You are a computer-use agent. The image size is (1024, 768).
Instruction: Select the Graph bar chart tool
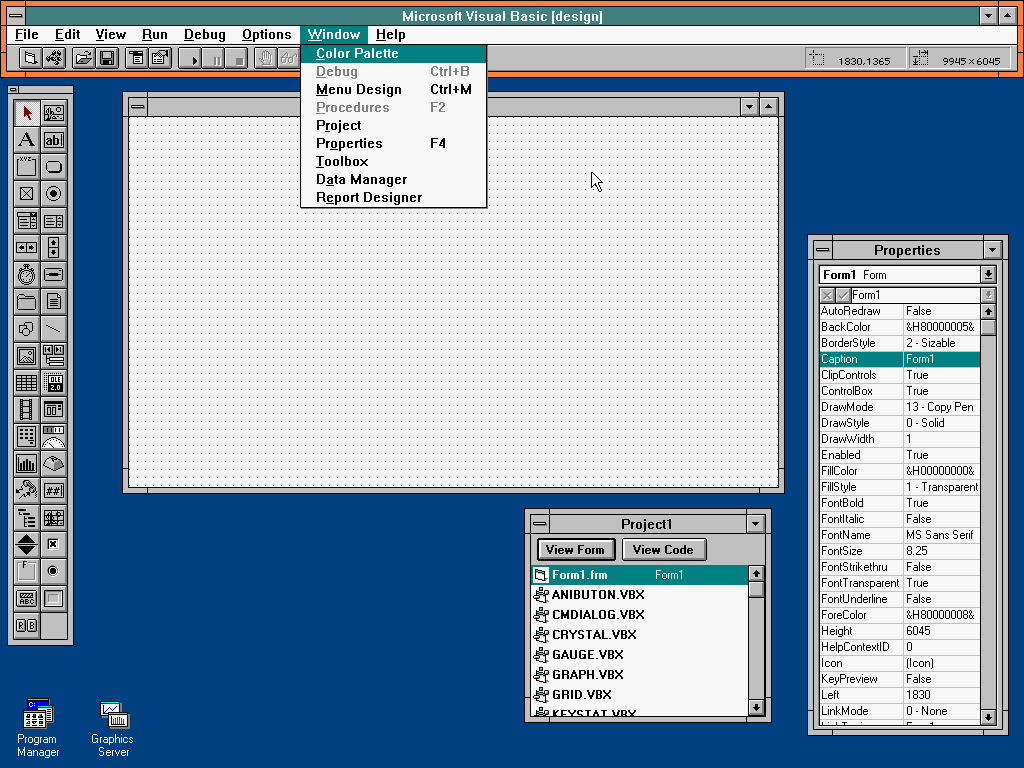click(x=27, y=464)
